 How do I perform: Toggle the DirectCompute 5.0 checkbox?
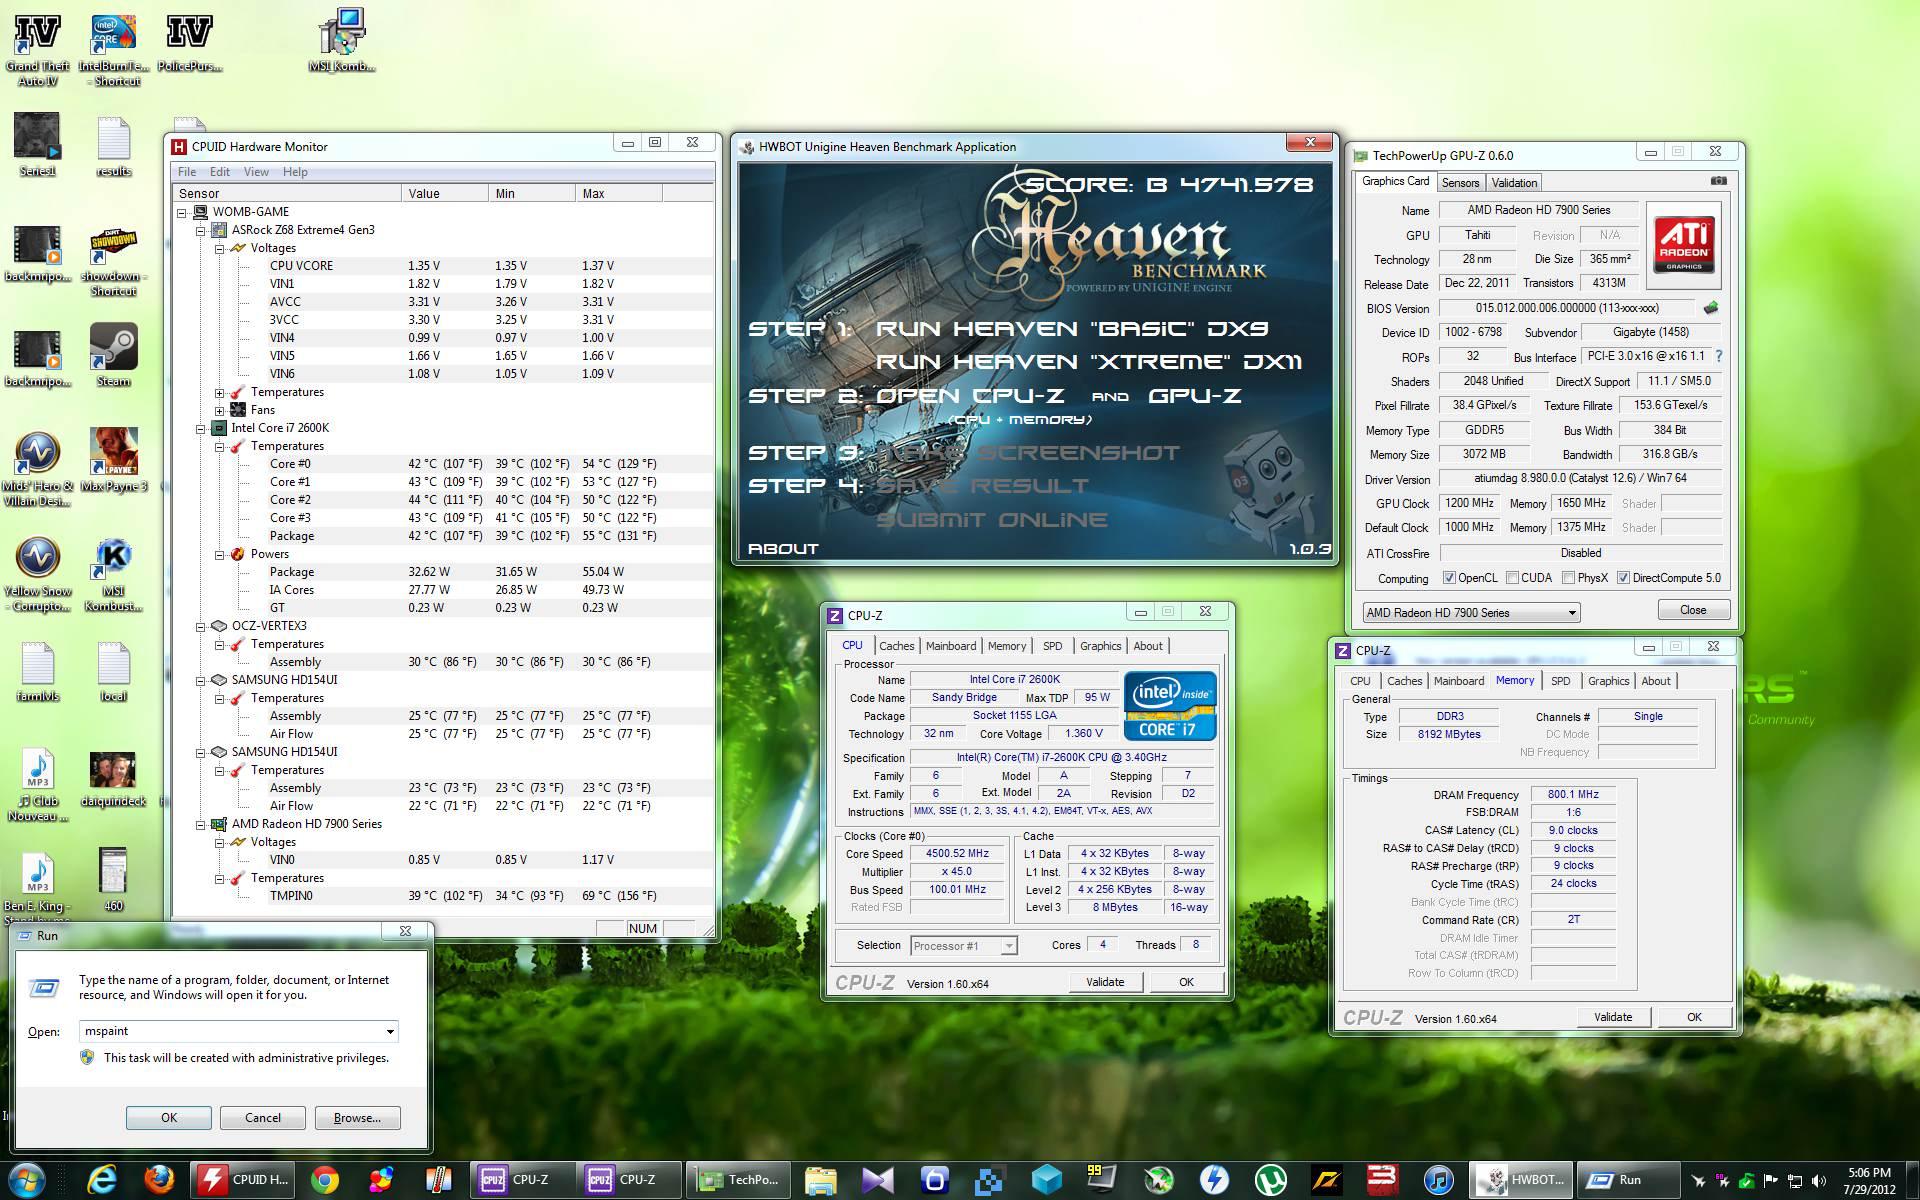click(x=1623, y=578)
